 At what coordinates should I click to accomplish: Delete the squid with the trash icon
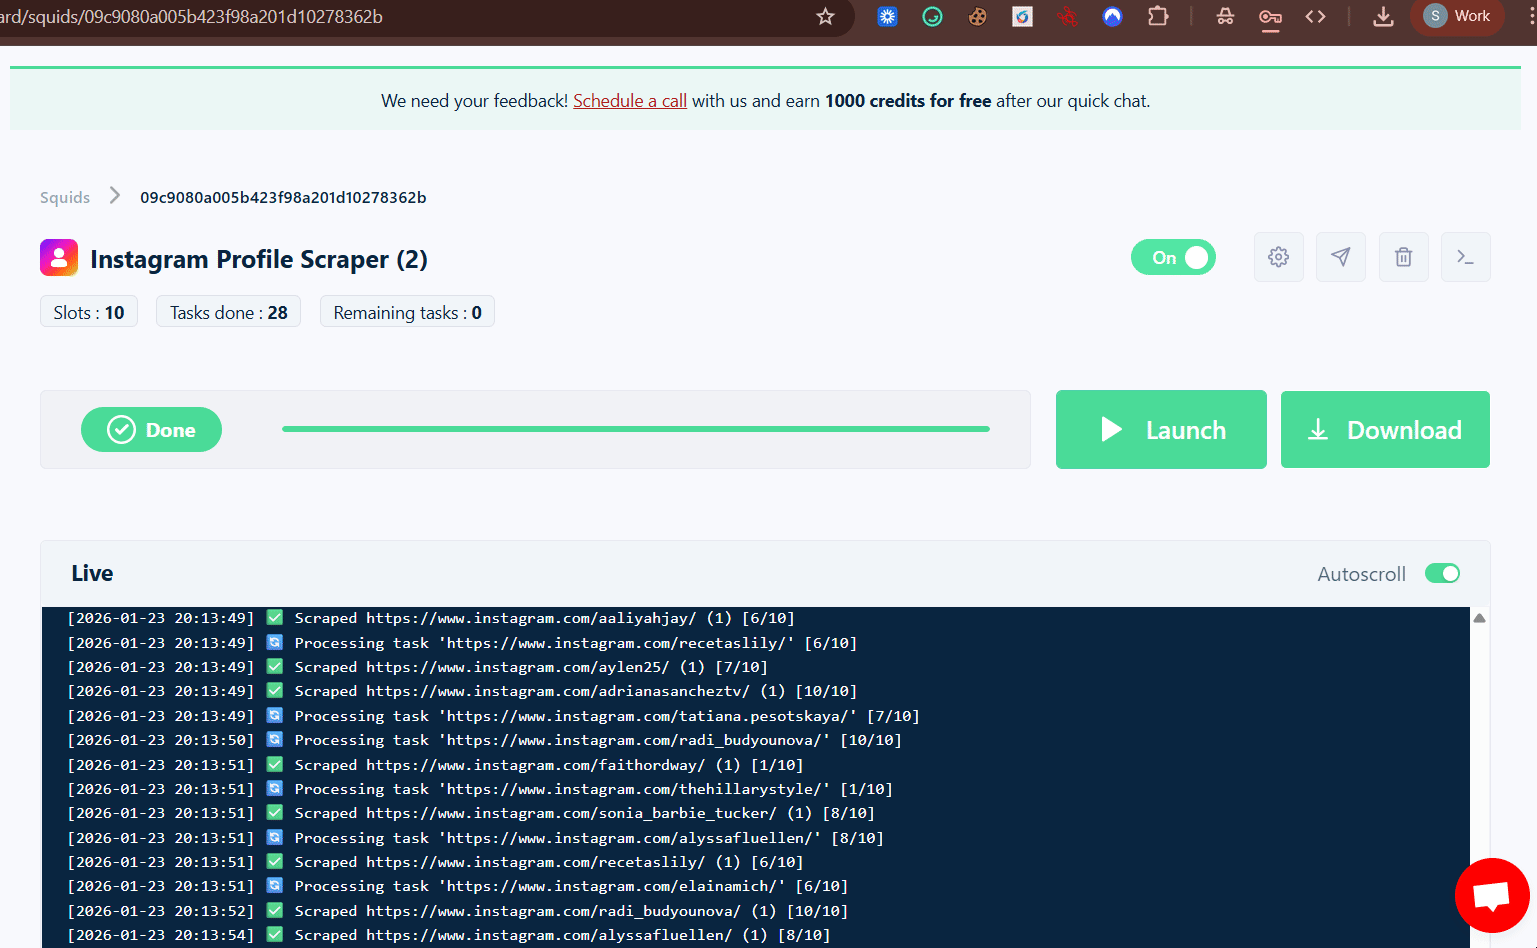coord(1404,257)
